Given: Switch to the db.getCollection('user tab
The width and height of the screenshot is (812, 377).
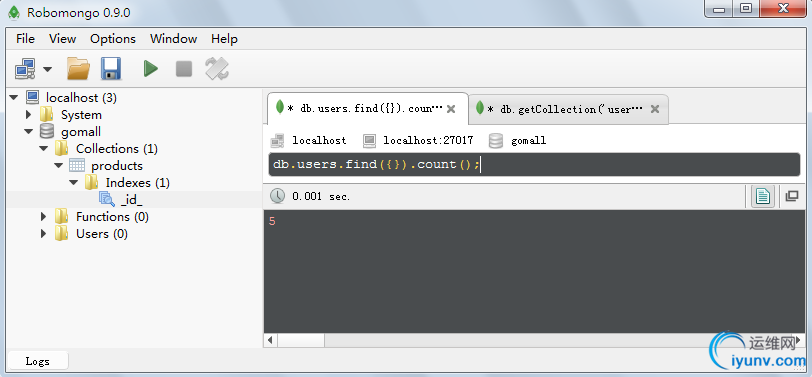Looking at the screenshot, I should pos(568,109).
